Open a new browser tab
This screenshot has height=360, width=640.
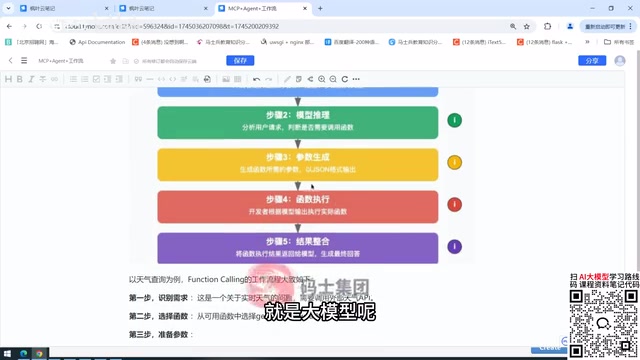(320, 8)
